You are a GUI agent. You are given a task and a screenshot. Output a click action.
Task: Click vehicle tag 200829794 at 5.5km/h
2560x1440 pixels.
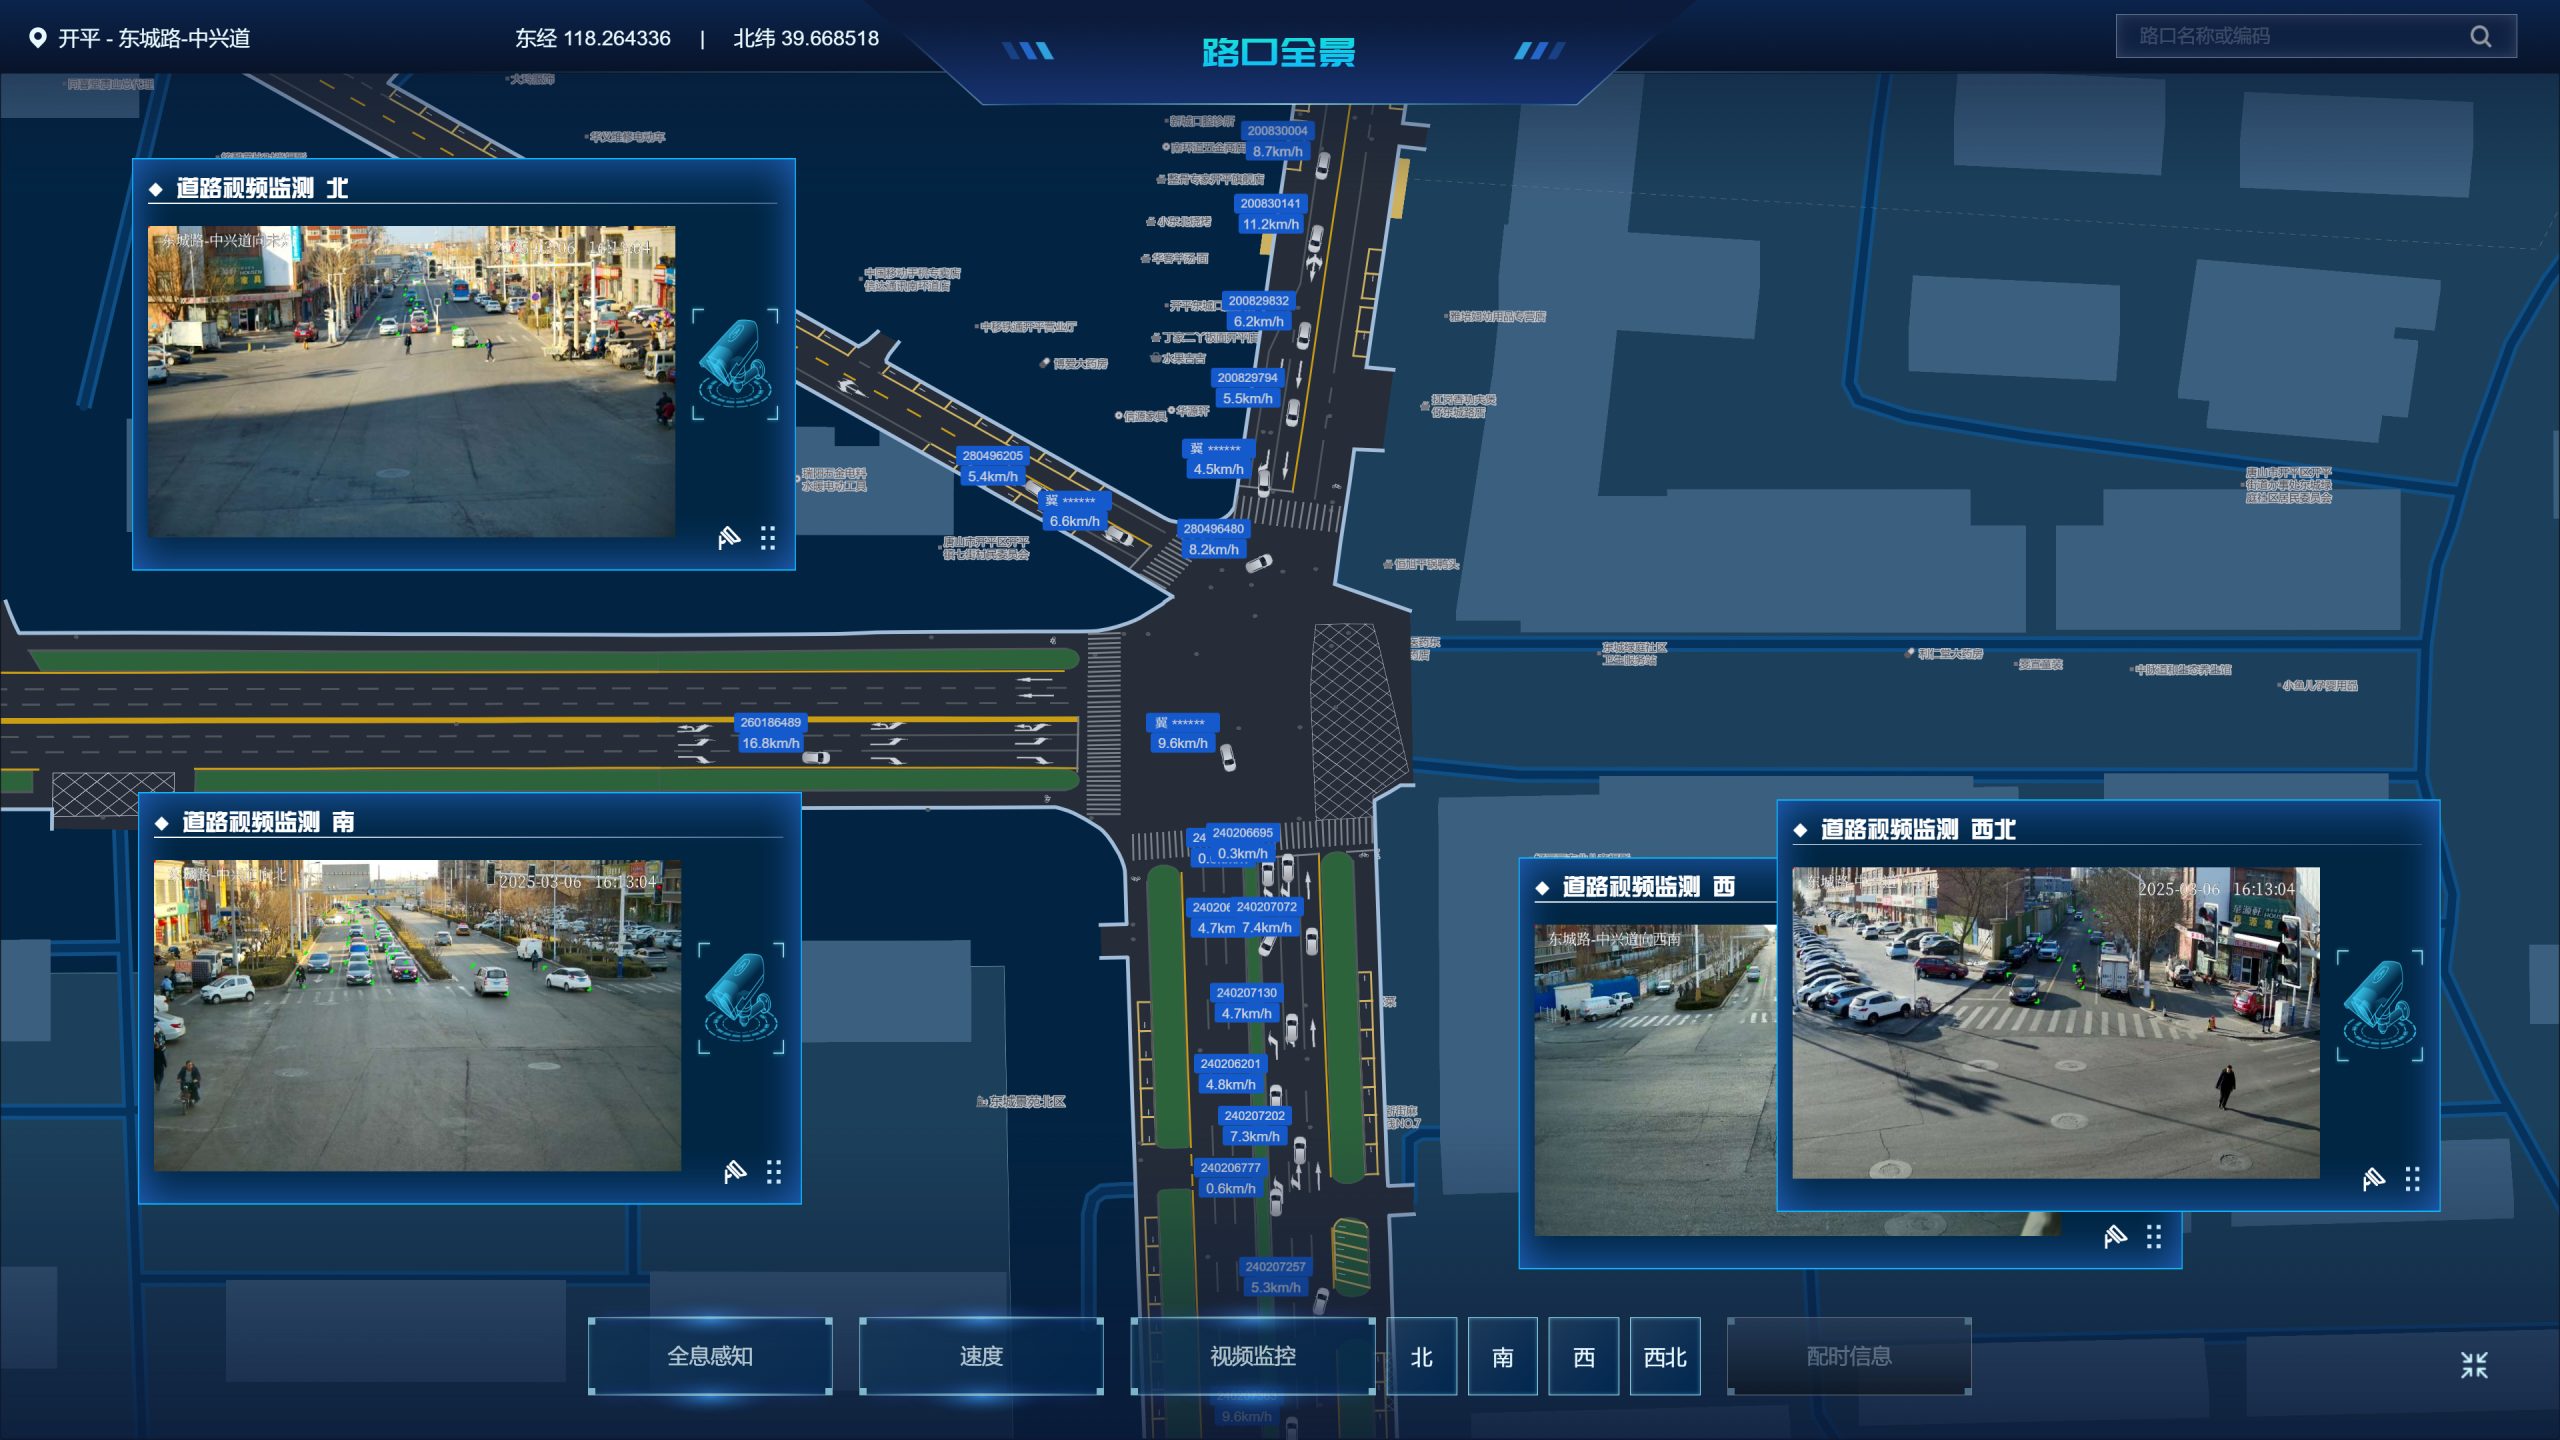[1247, 388]
